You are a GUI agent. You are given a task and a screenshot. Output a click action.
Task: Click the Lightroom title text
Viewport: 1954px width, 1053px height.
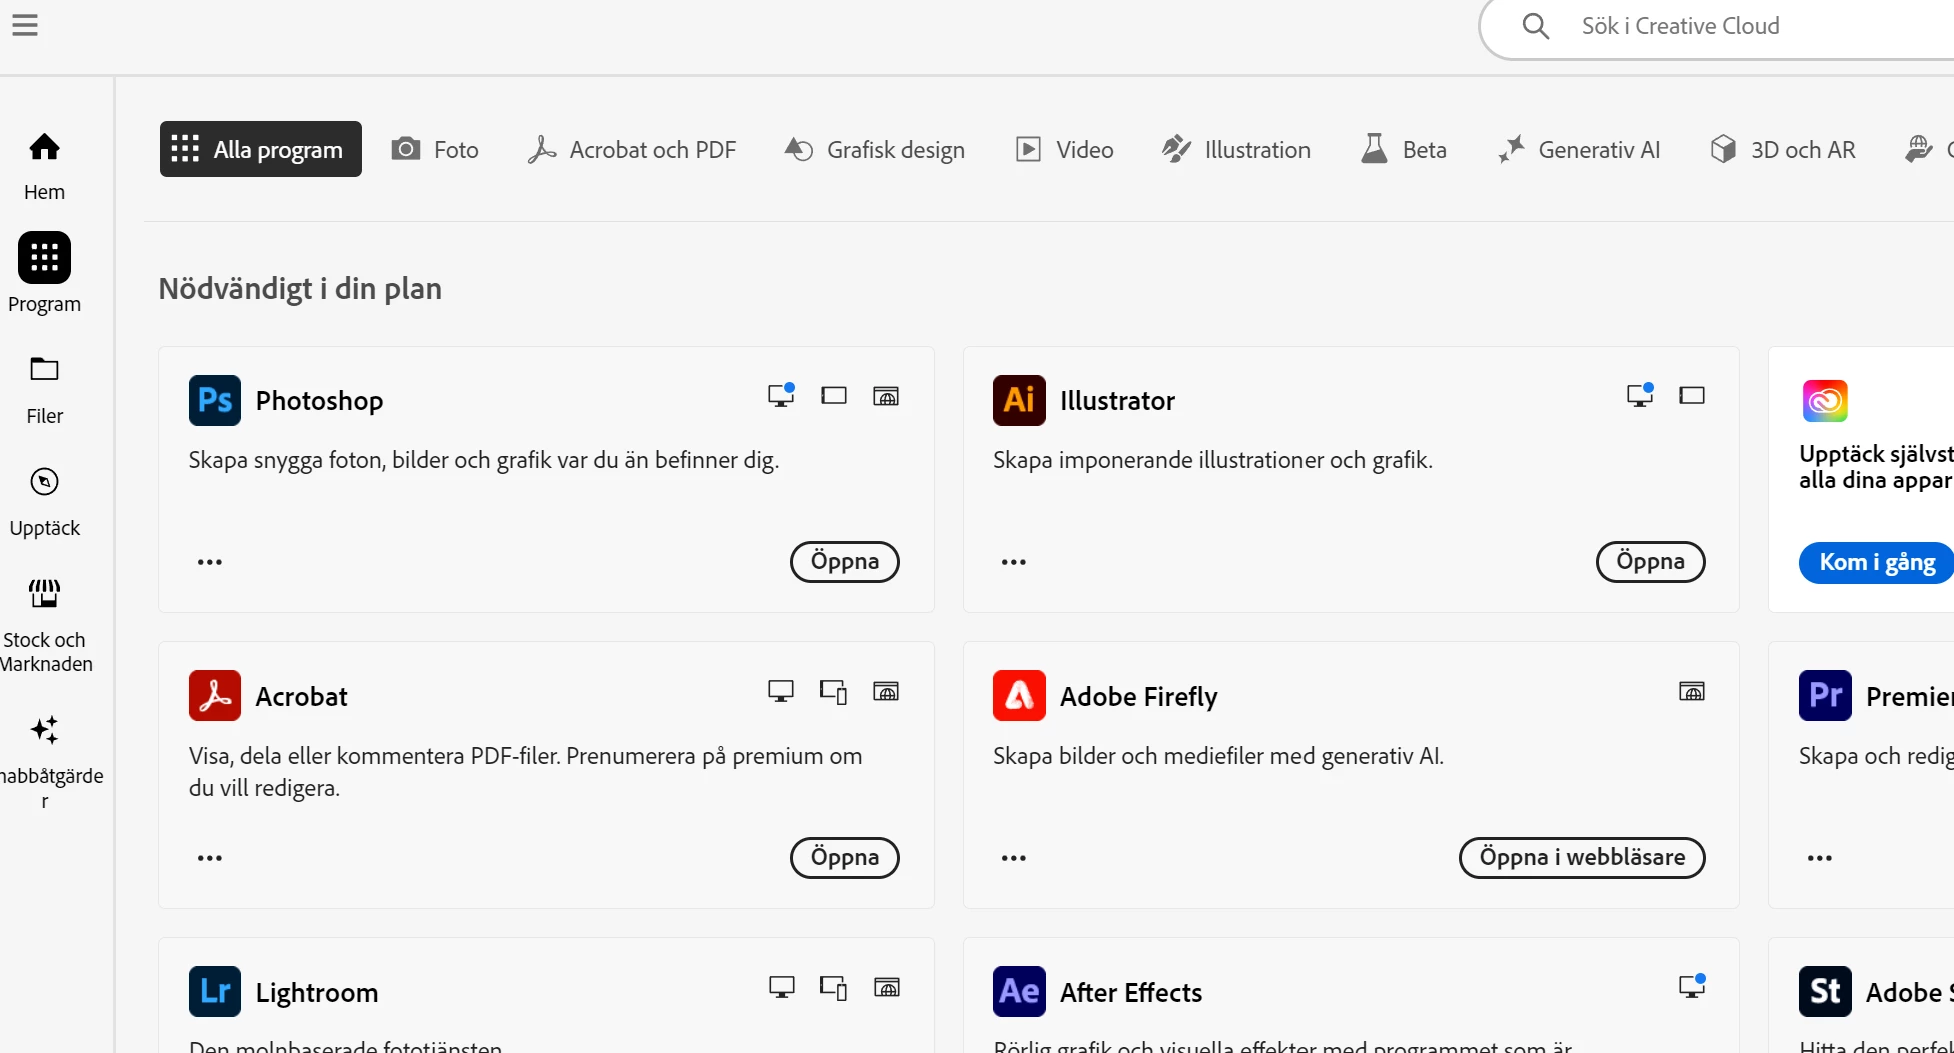pos(317,992)
